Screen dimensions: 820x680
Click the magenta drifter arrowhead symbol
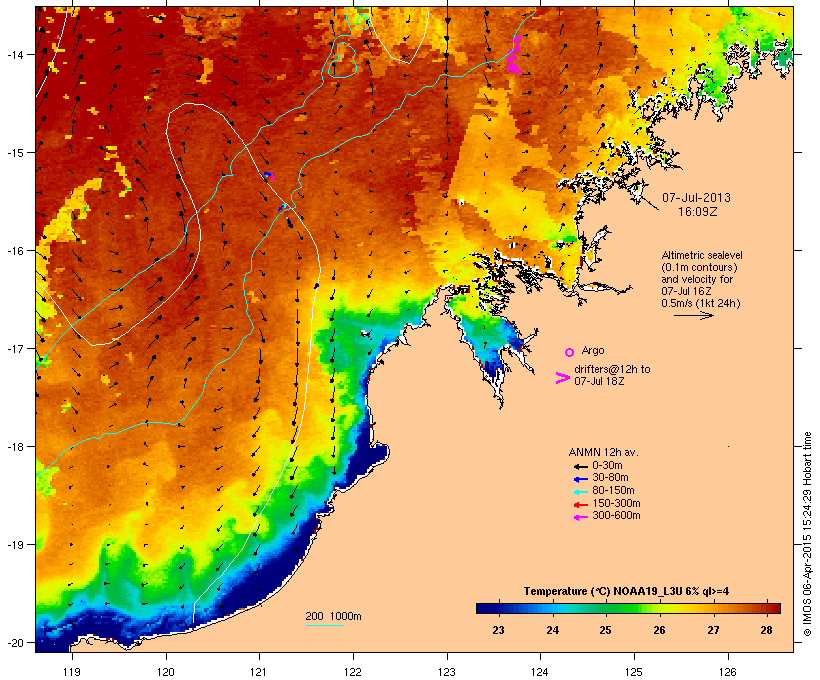coord(563,378)
